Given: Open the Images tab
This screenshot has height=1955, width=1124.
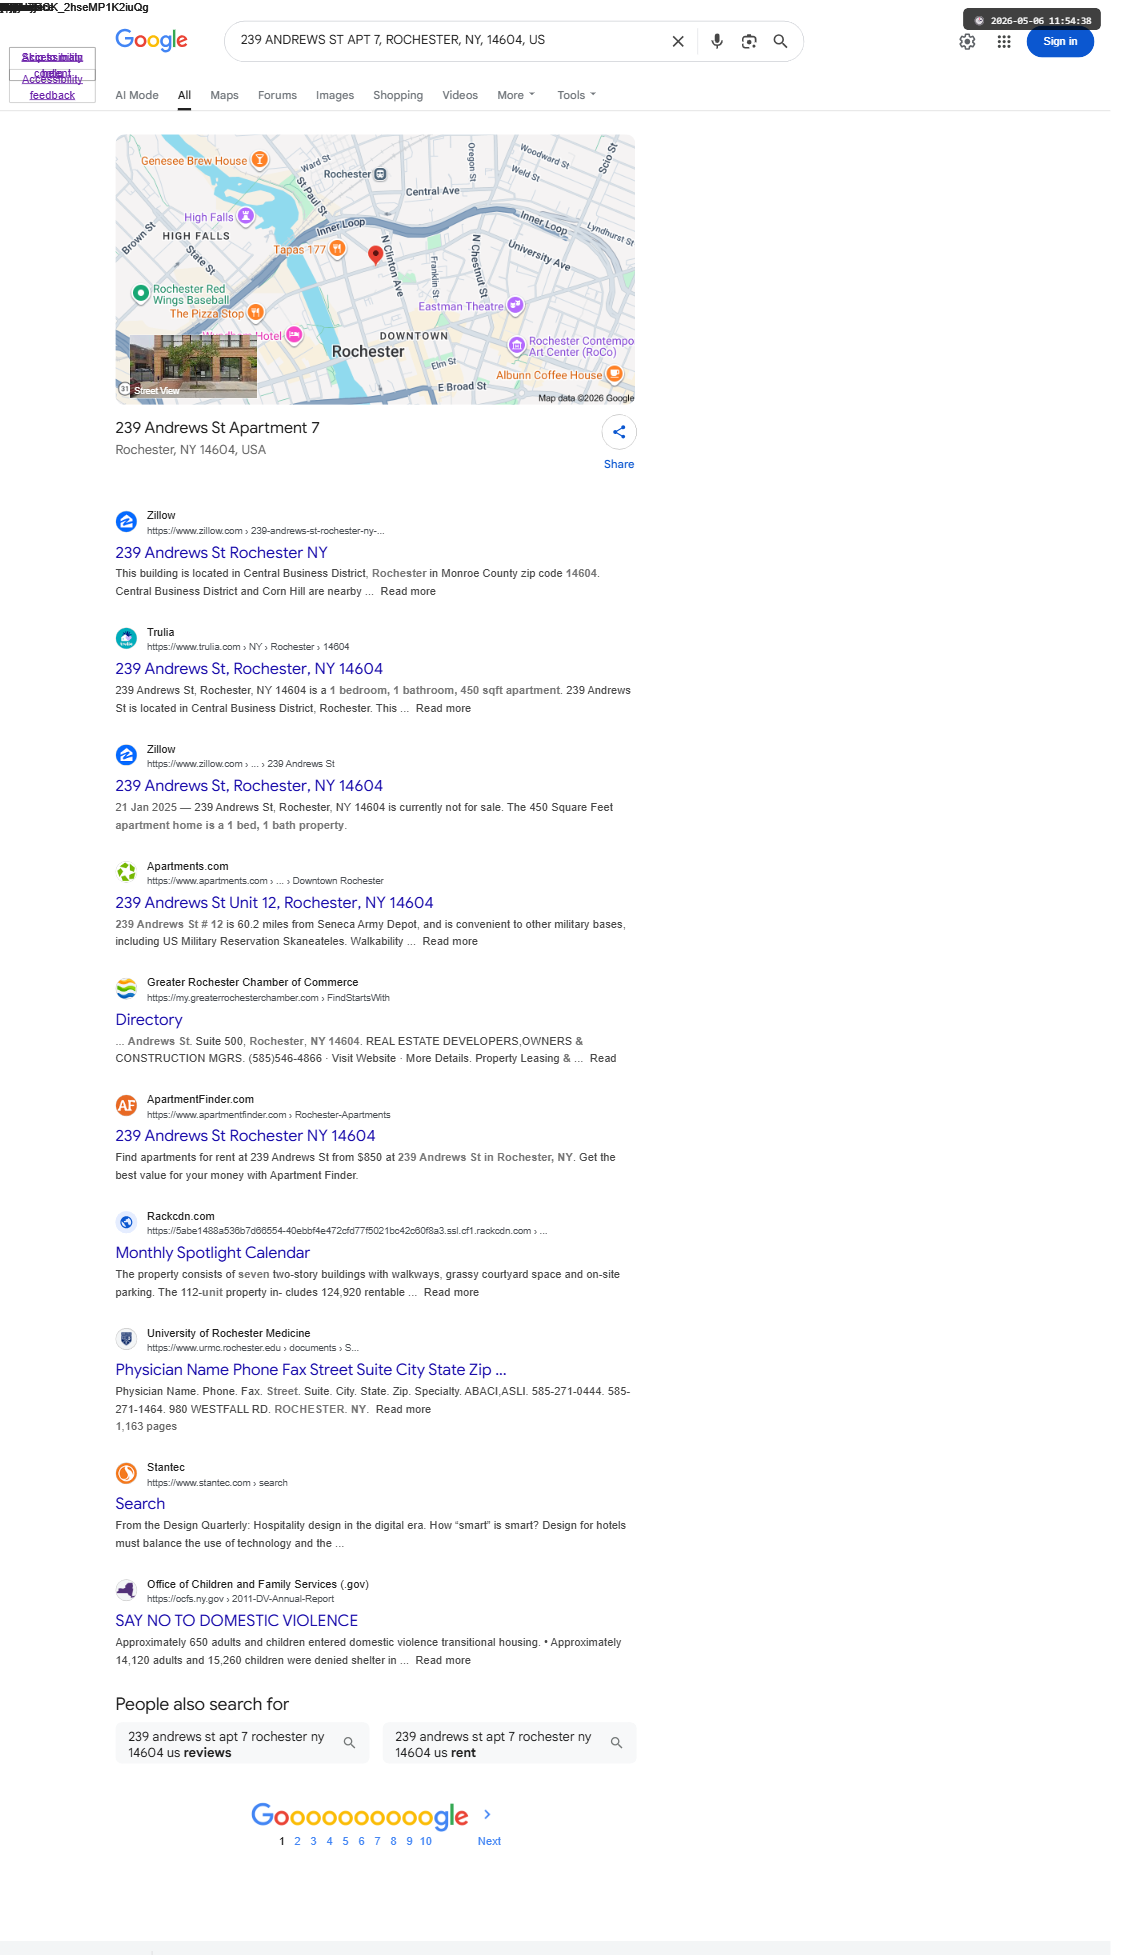Looking at the screenshot, I should 335,95.
